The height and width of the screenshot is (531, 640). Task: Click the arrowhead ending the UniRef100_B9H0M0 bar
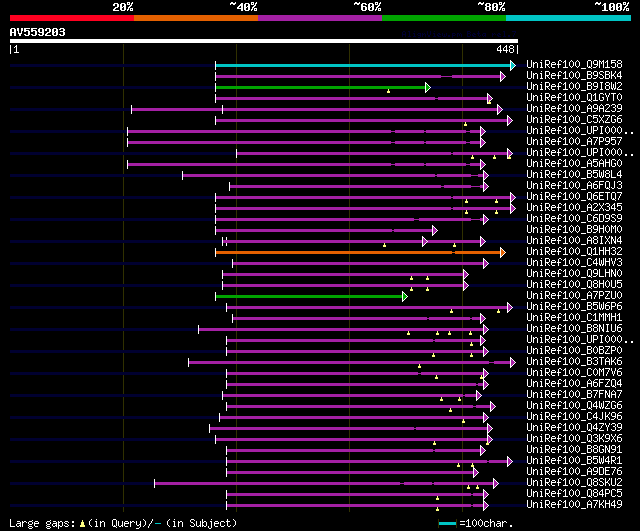click(x=435, y=231)
